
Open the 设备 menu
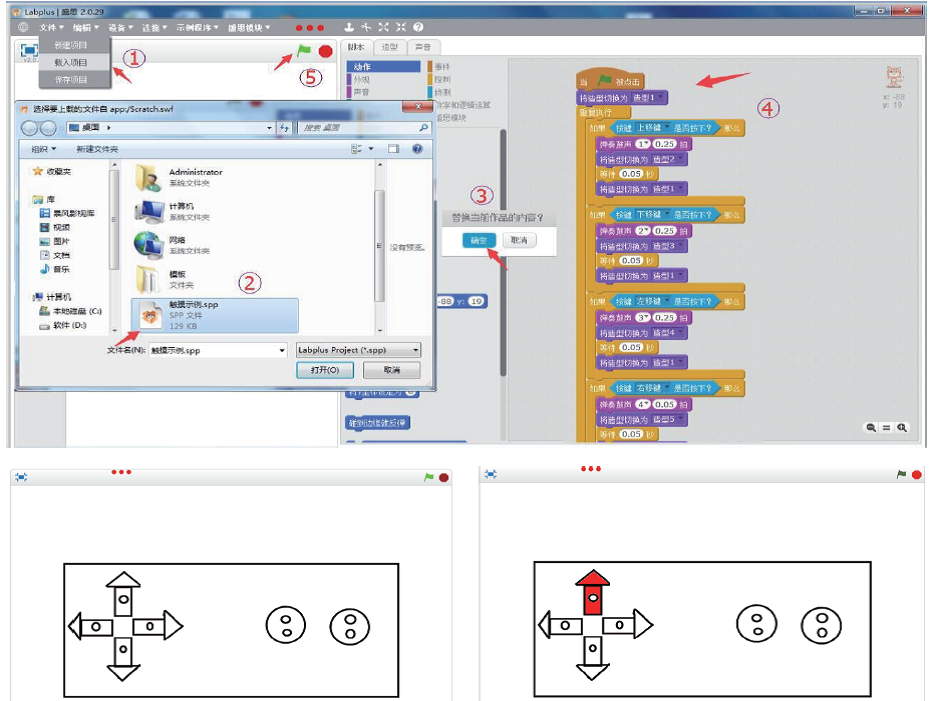120,27
